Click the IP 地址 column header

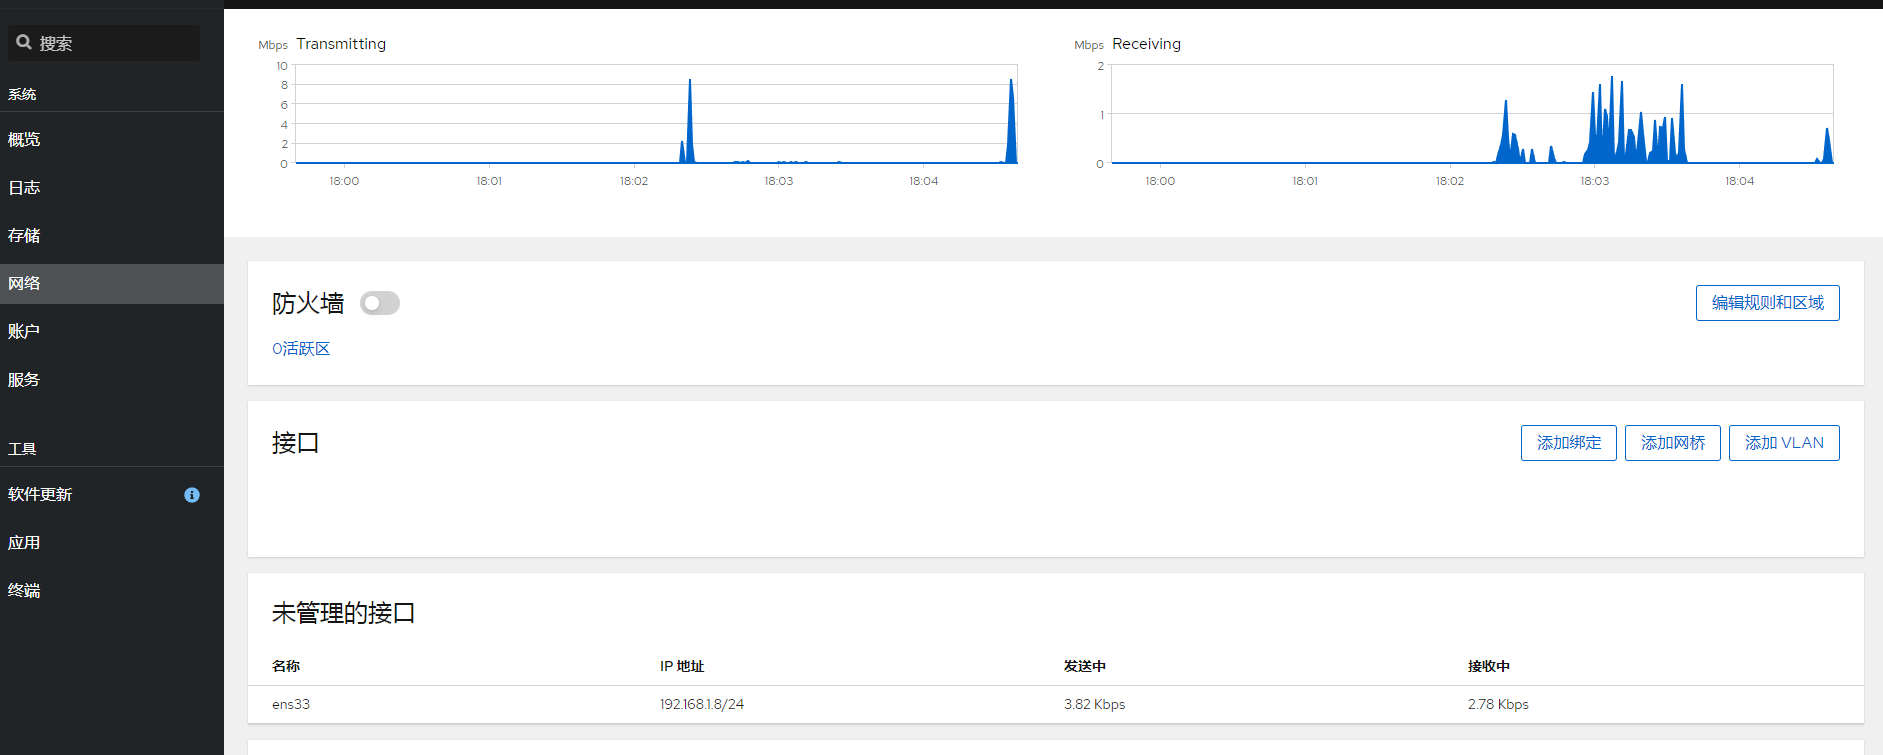(x=682, y=666)
